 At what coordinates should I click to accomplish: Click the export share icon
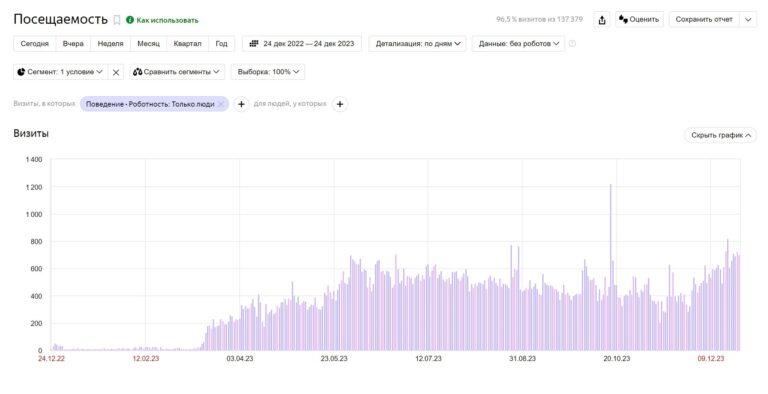tap(602, 20)
